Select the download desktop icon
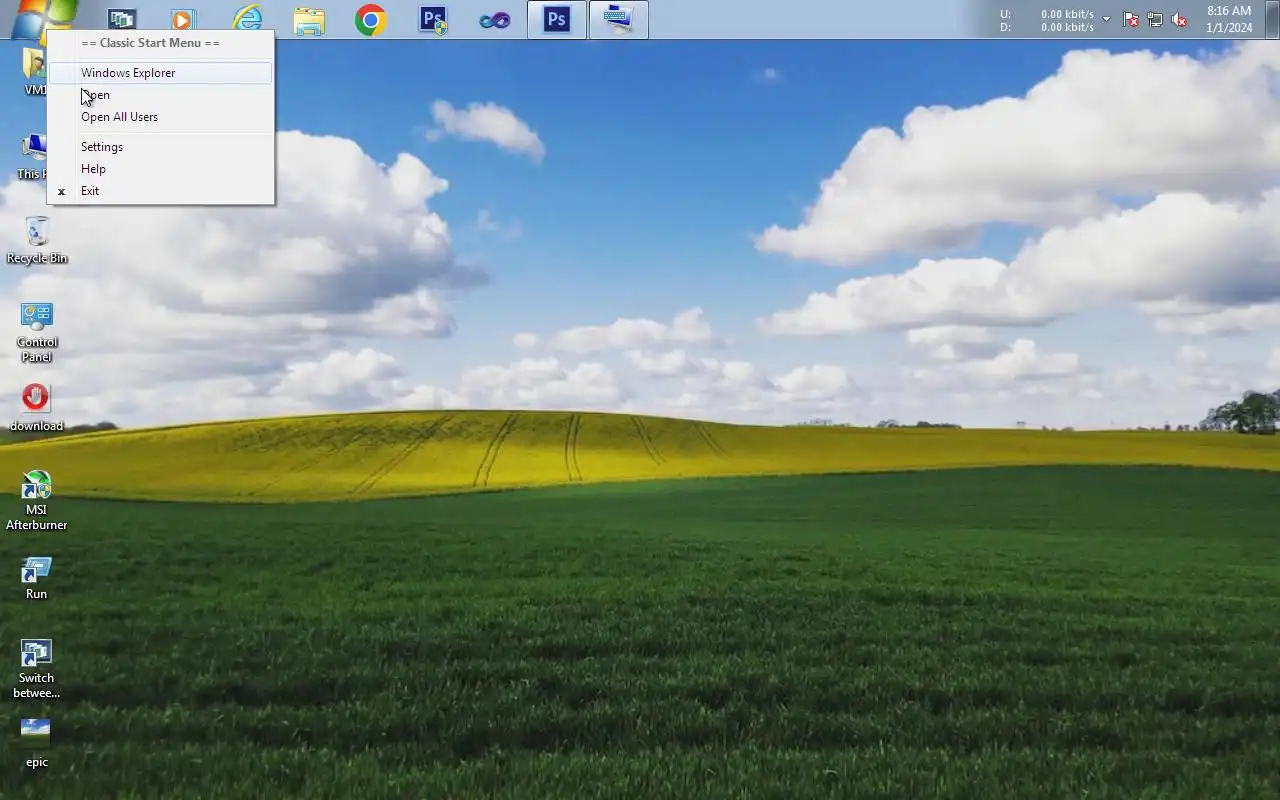This screenshot has height=800, width=1280. click(37, 407)
